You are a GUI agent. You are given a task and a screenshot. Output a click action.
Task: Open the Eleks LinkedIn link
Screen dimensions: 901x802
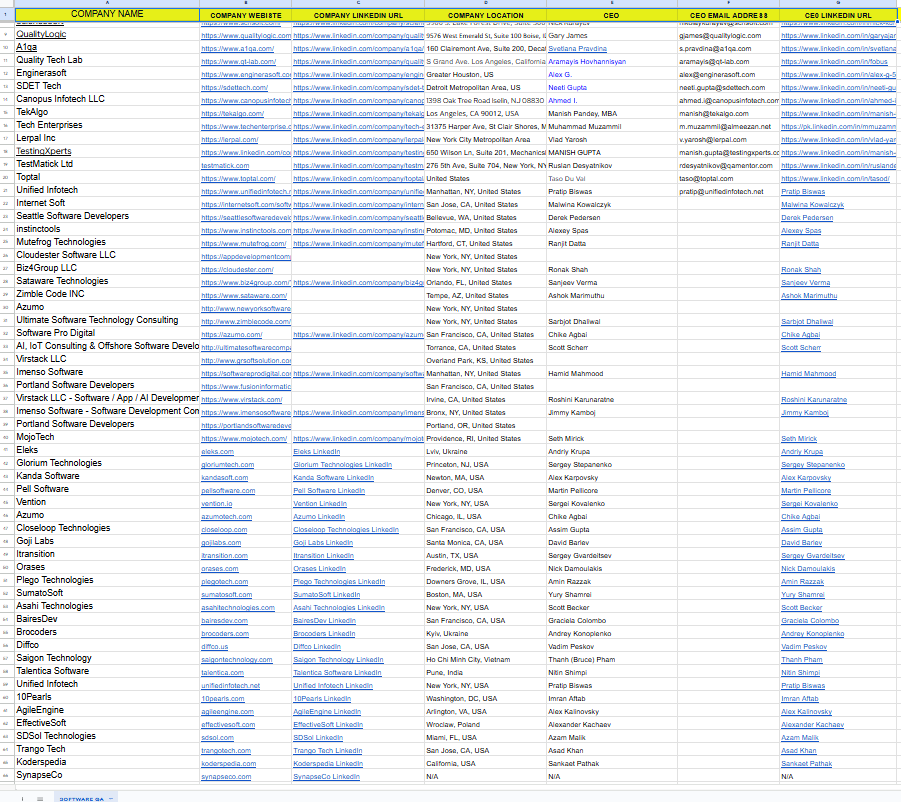[x=317, y=452]
